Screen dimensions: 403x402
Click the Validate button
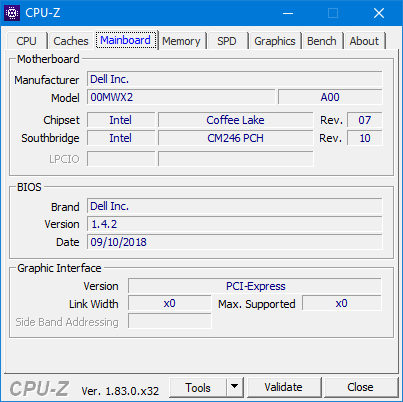pyautogui.click(x=284, y=387)
